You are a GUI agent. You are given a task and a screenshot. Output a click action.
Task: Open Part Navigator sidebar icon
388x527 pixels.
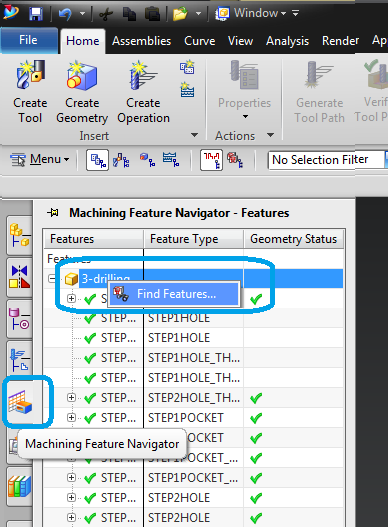20,319
